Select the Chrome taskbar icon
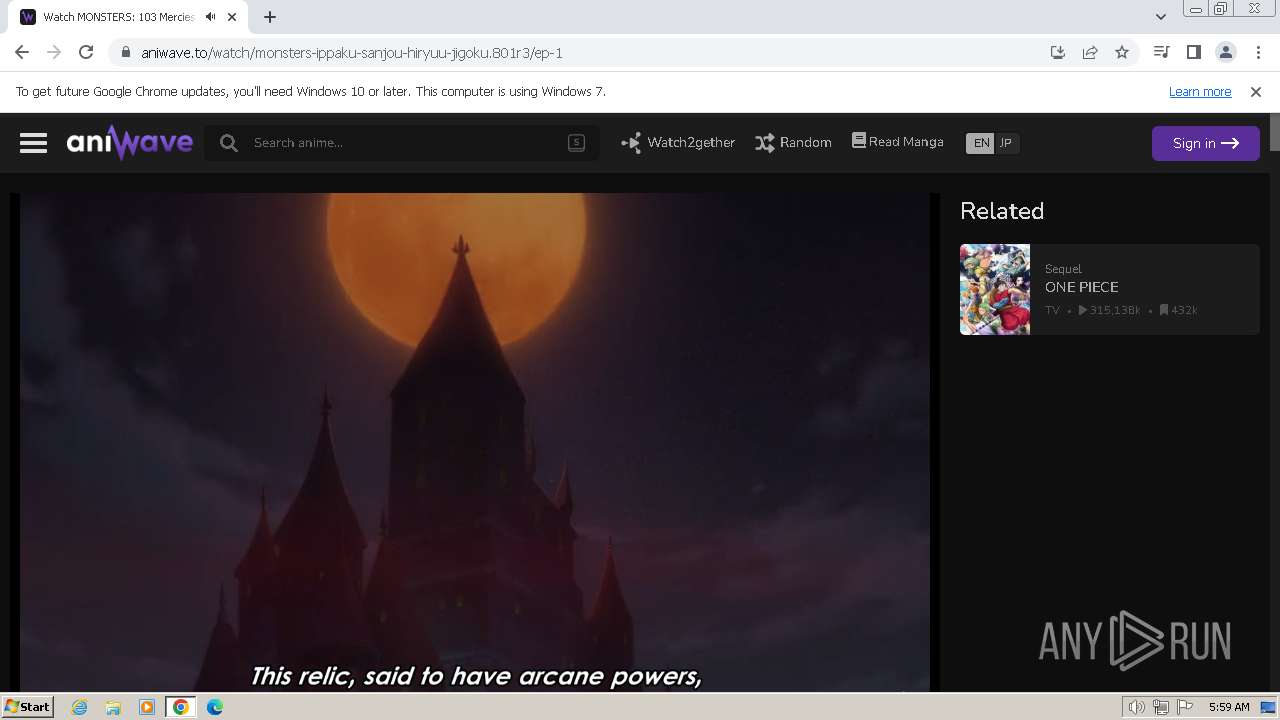1280x720 pixels. [x=181, y=707]
